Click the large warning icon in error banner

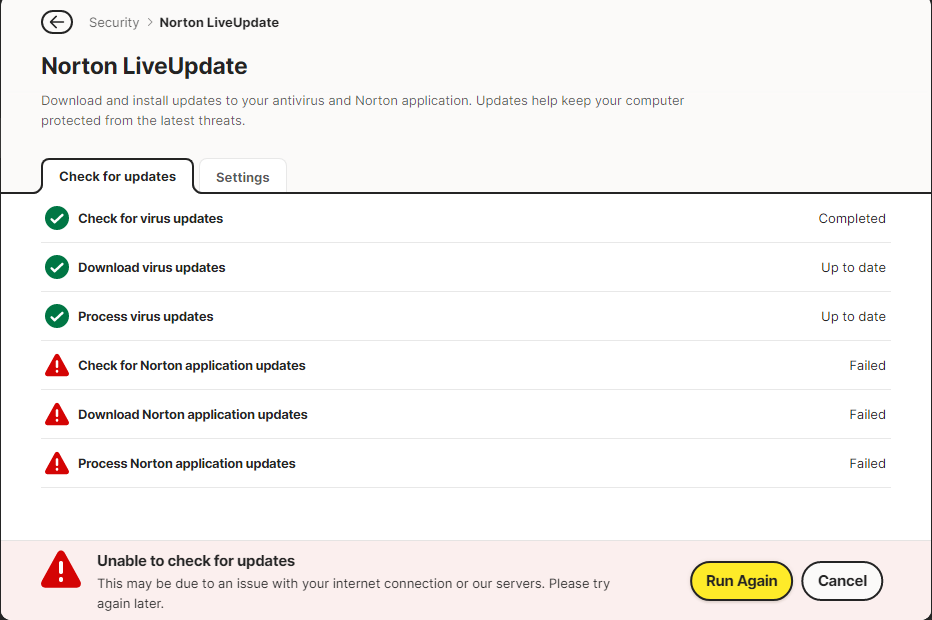click(x=61, y=570)
